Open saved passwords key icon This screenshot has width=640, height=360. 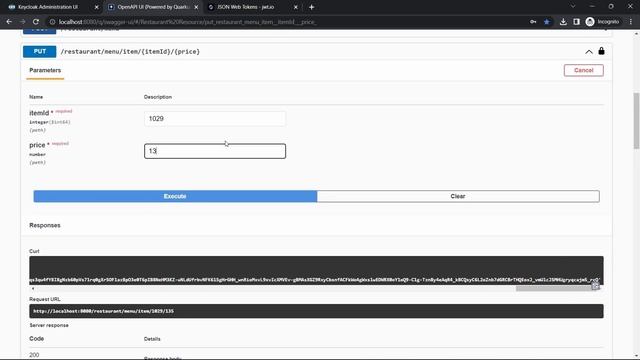tap(533, 22)
